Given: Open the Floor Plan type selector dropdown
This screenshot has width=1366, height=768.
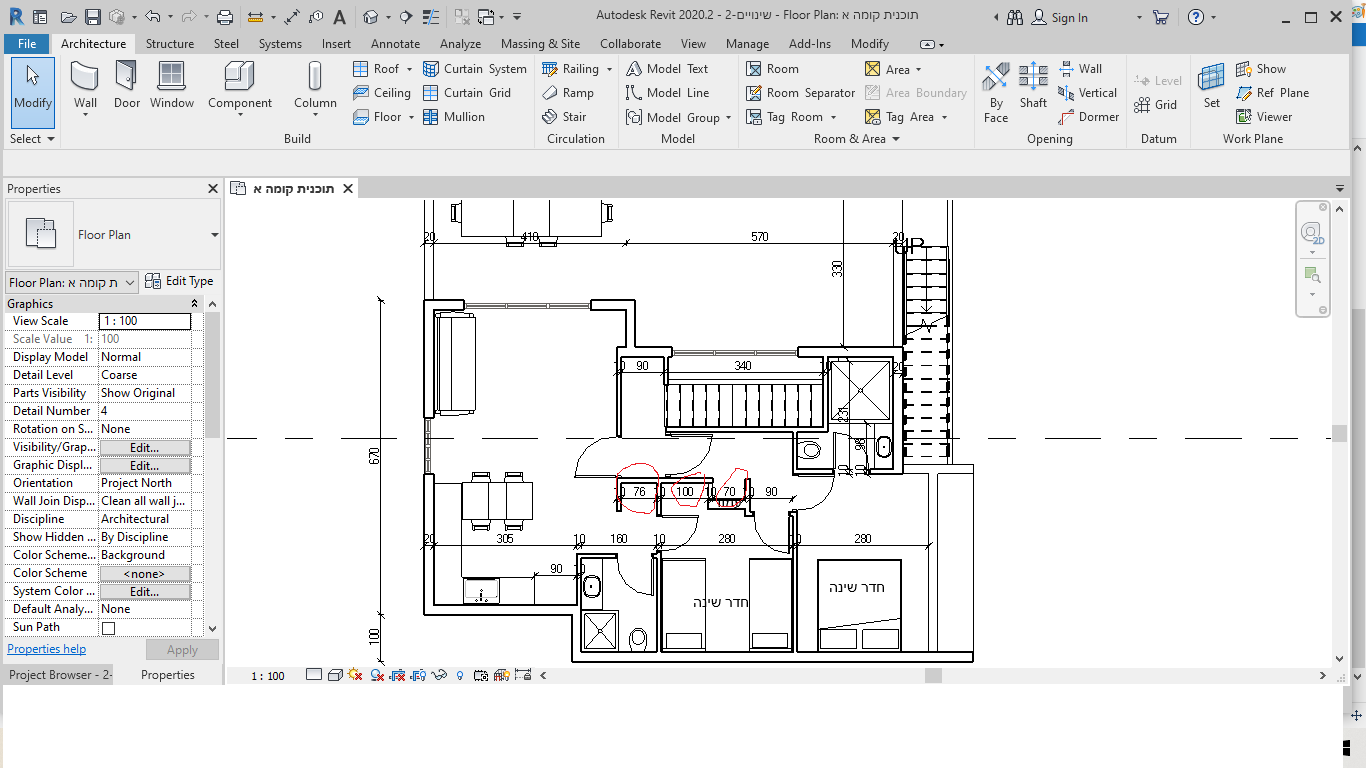Looking at the screenshot, I should (x=214, y=235).
